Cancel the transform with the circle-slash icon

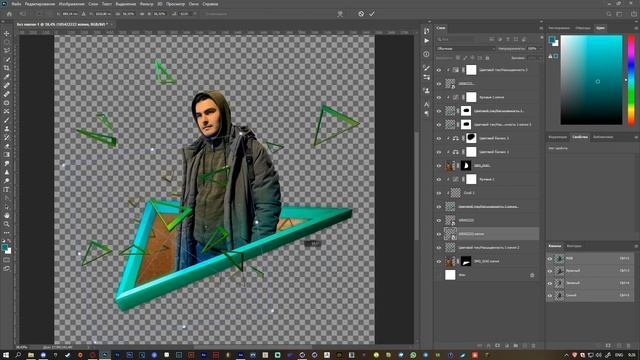(x=361, y=14)
